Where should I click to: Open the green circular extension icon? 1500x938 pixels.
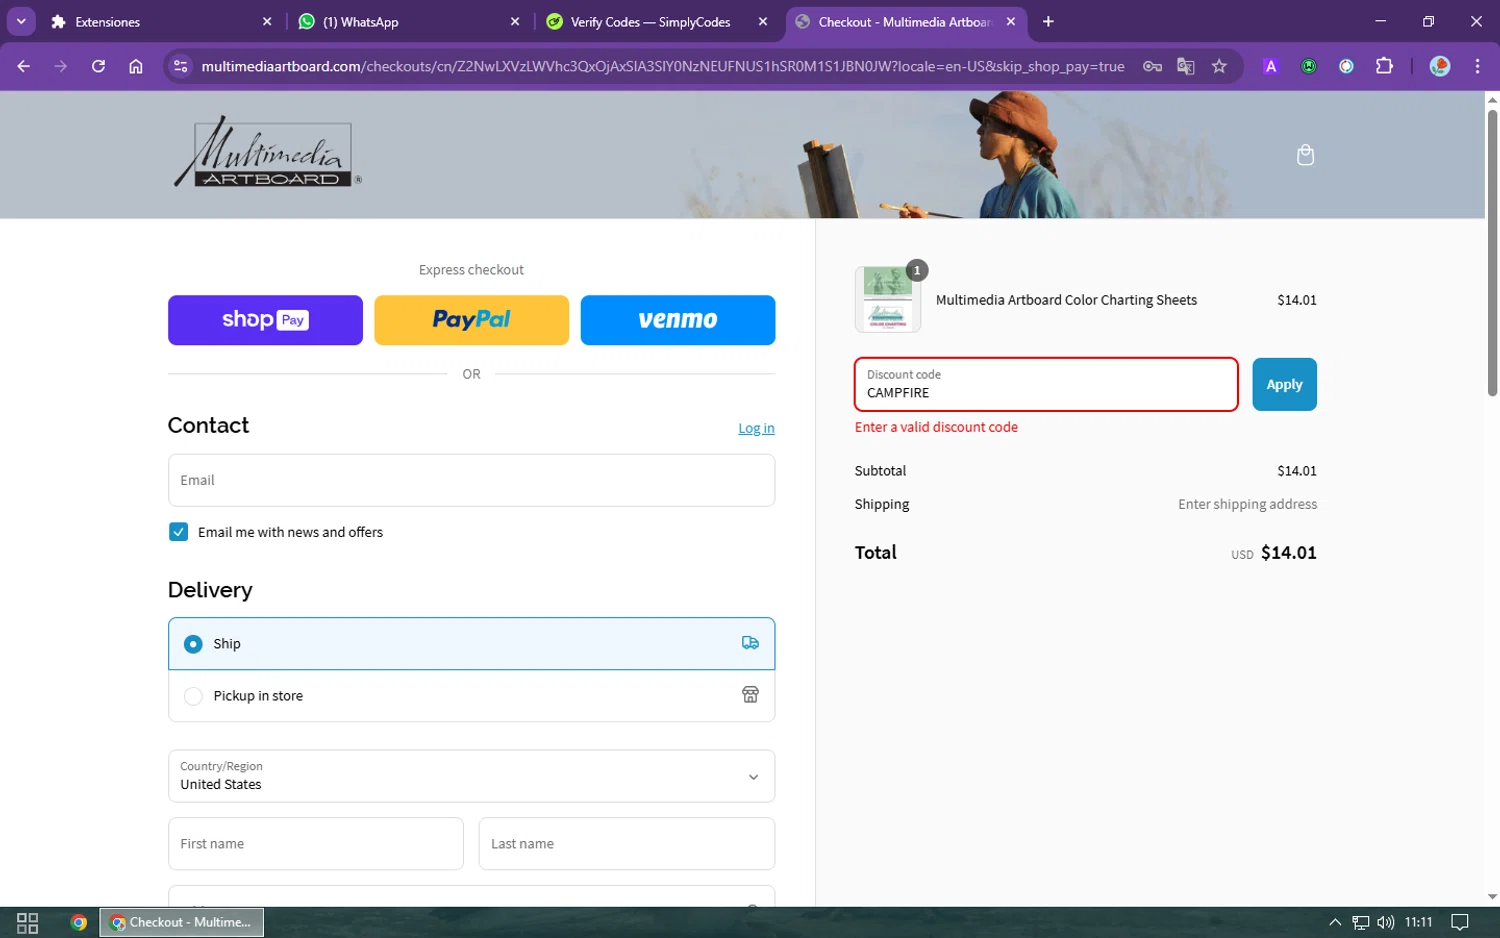pyautogui.click(x=1308, y=66)
